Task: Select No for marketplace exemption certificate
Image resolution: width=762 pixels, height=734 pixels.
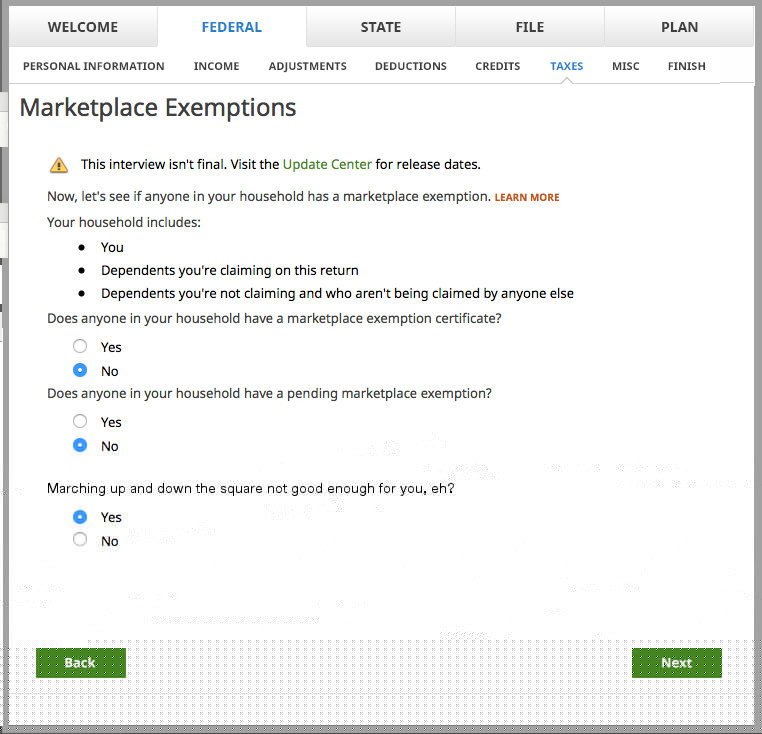Action: (x=80, y=371)
